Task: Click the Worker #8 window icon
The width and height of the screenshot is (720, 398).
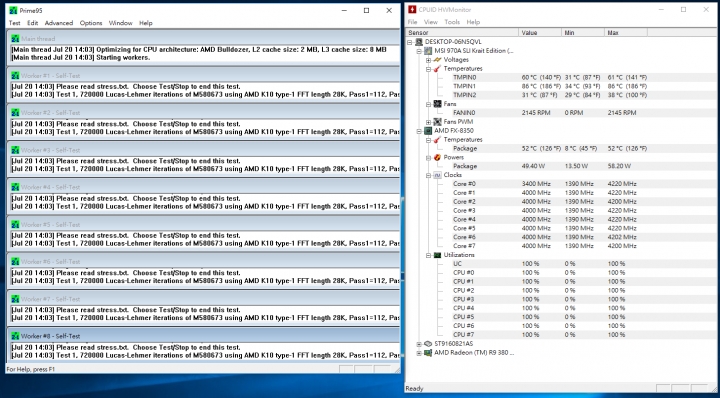Action: [x=15, y=336]
